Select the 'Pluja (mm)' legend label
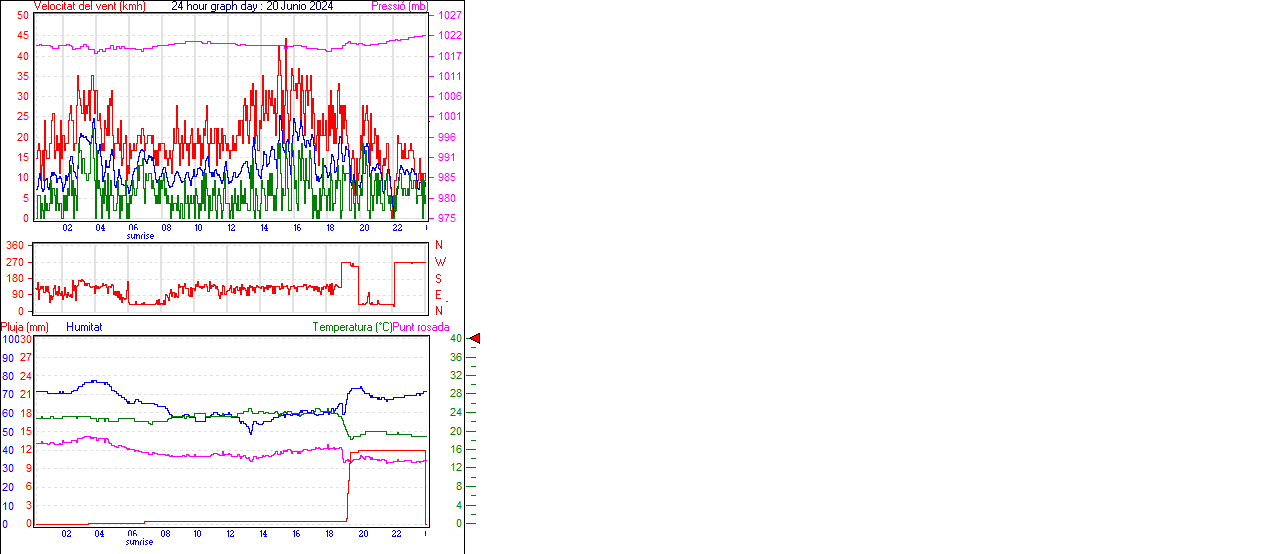This screenshot has width=1280, height=554. (x=25, y=327)
